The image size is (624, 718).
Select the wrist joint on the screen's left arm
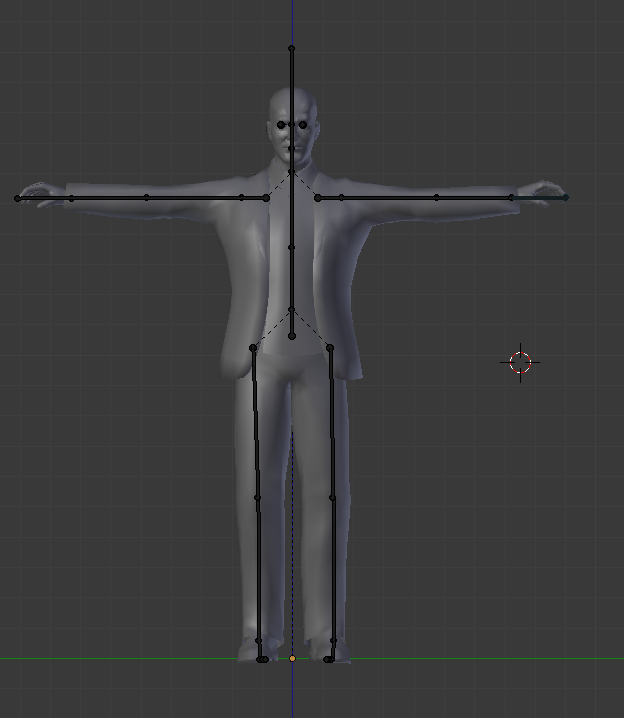(x=71, y=198)
